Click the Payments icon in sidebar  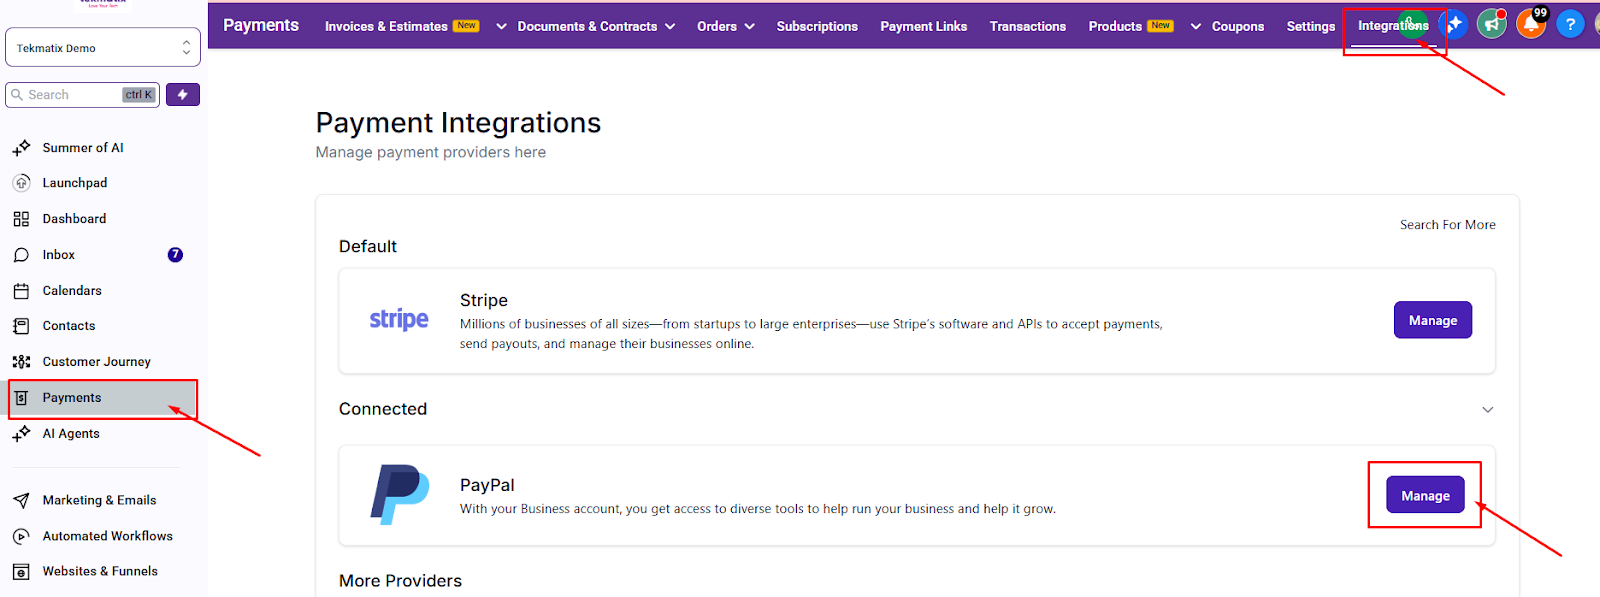pyautogui.click(x=21, y=398)
